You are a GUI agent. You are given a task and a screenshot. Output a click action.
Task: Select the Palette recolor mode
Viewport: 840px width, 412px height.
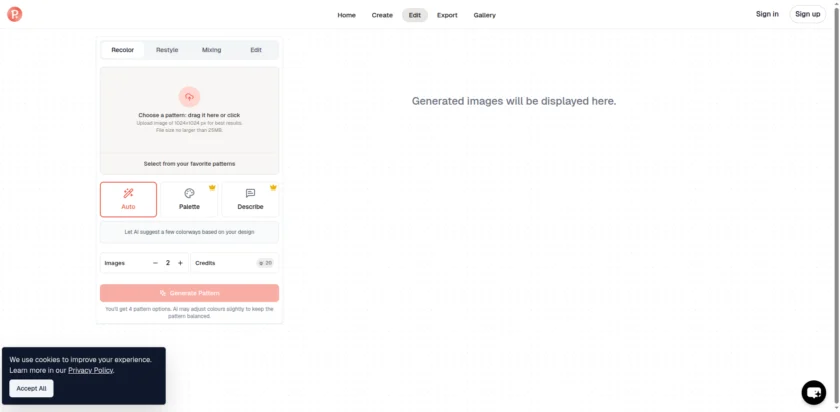click(x=189, y=199)
